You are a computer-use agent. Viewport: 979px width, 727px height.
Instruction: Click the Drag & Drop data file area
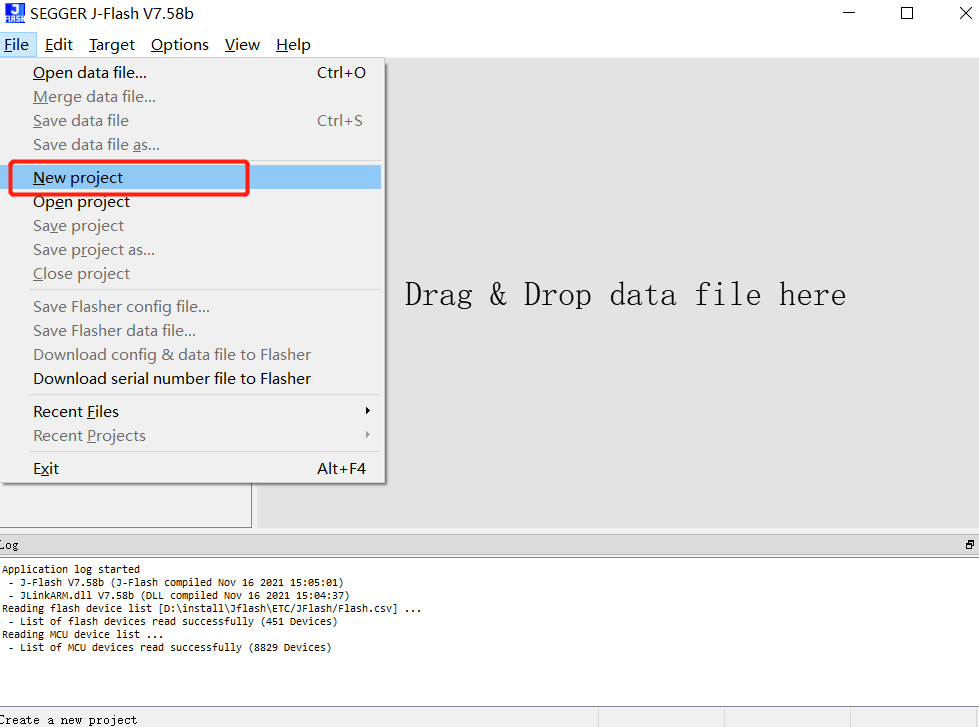coord(625,295)
